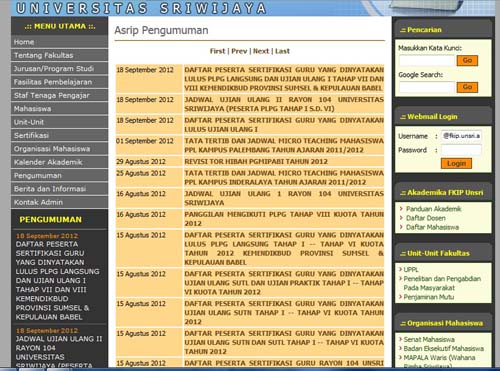Open Revisi TOR Hibah PGMIPABI Tahun 2012

(x=256, y=162)
